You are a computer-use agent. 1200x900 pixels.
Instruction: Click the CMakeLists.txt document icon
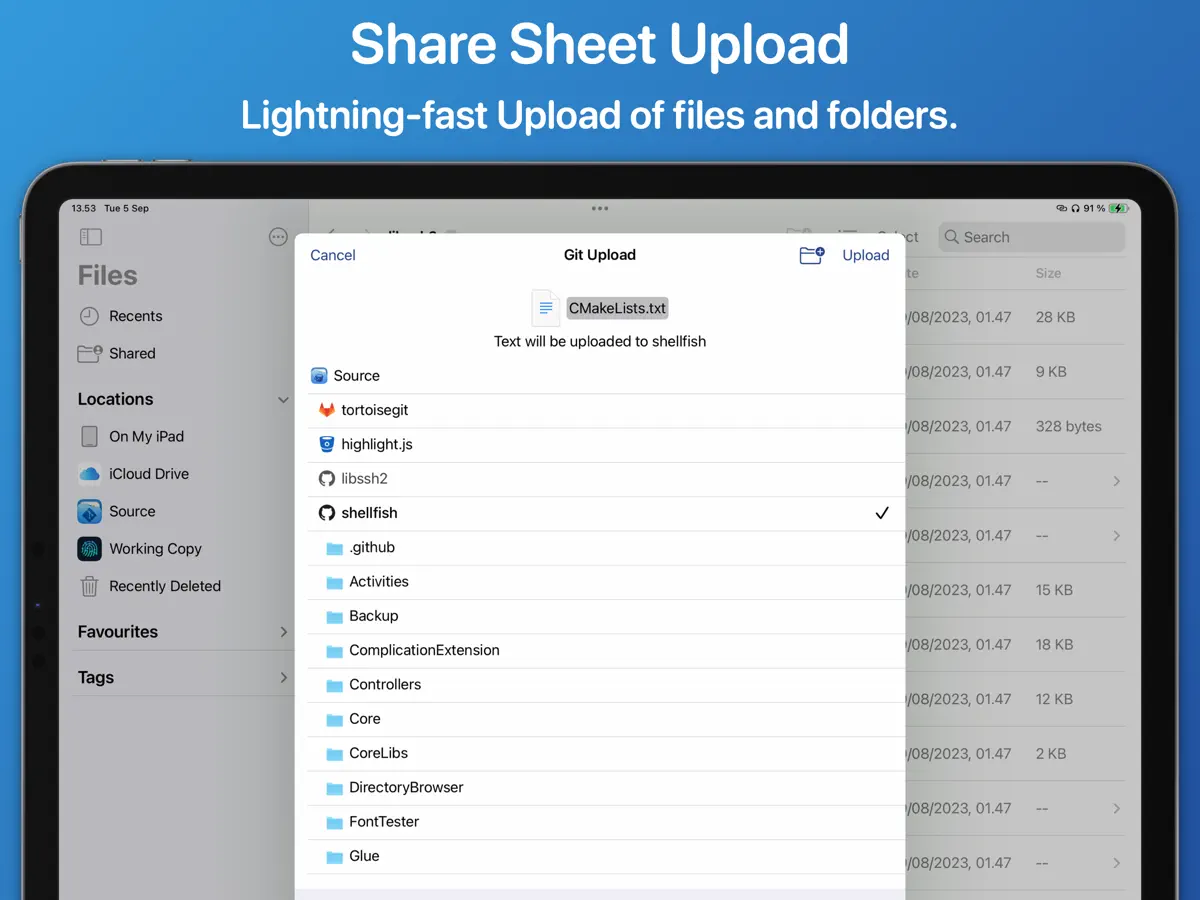click(546, 308)
